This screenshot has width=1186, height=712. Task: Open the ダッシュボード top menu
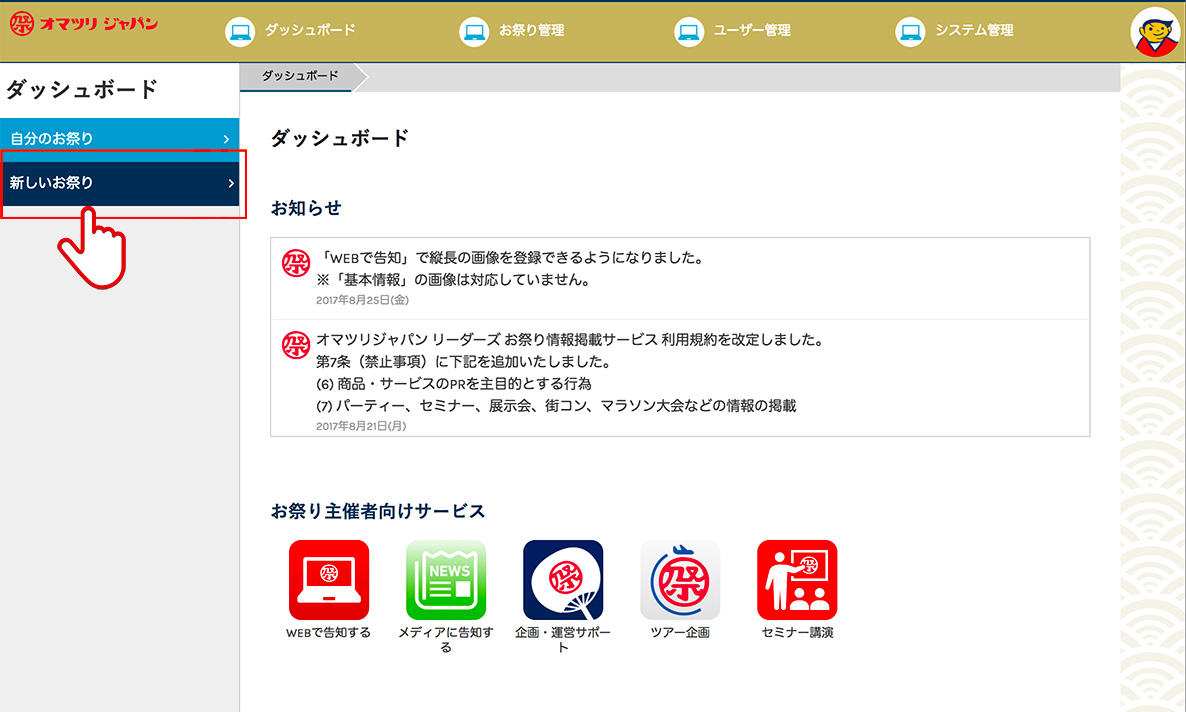pyautogui.click(x=310, y=31)
